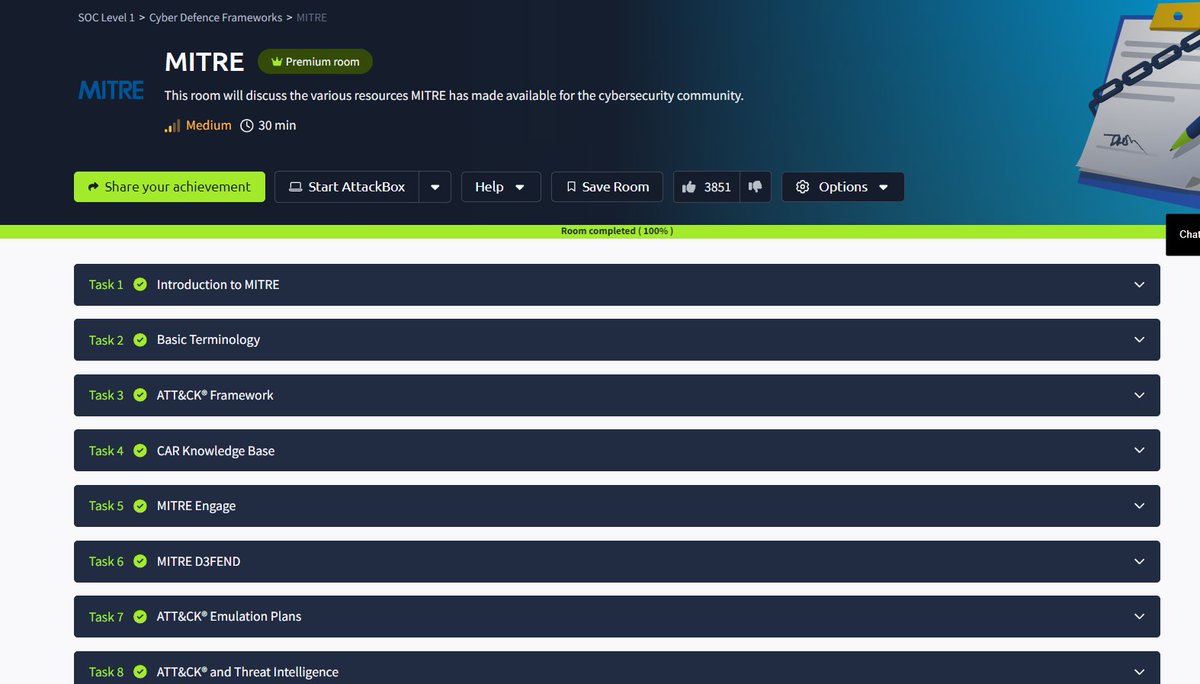Click the green check icon for Task 1
Screen dimensions: 1200x684
(x=140, y=285)
